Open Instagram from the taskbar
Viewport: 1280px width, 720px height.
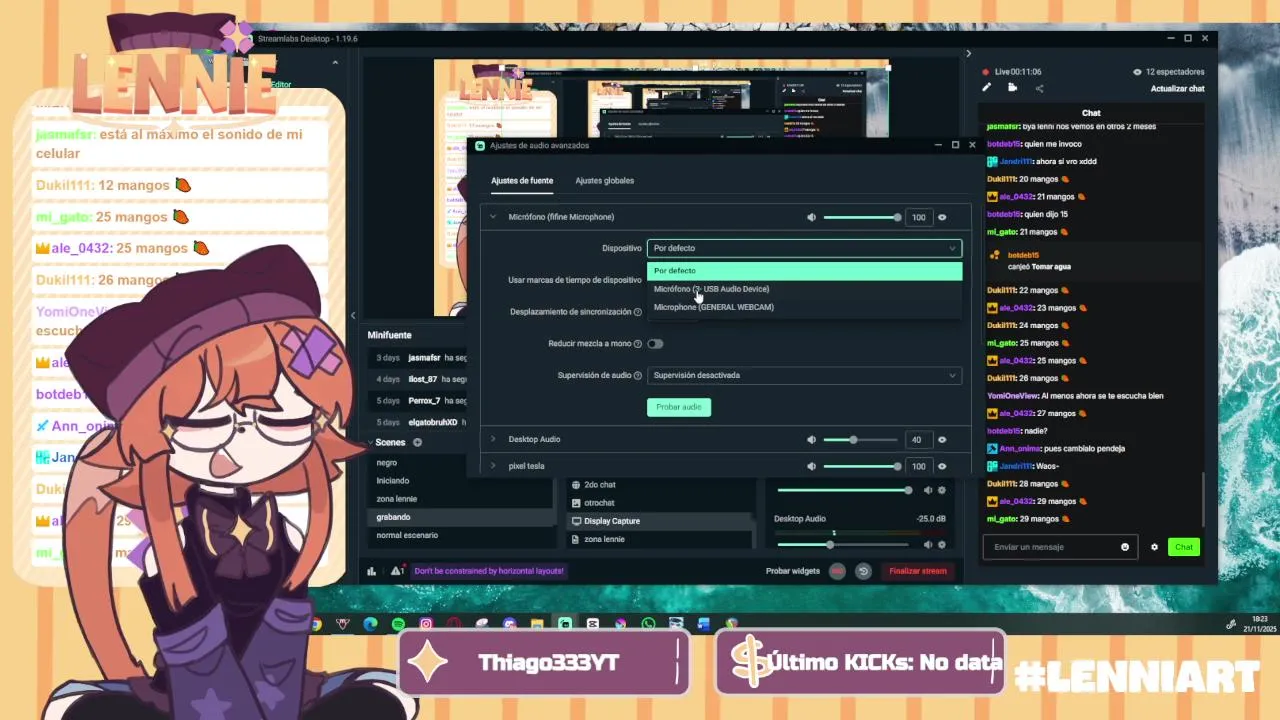[426, 624]
